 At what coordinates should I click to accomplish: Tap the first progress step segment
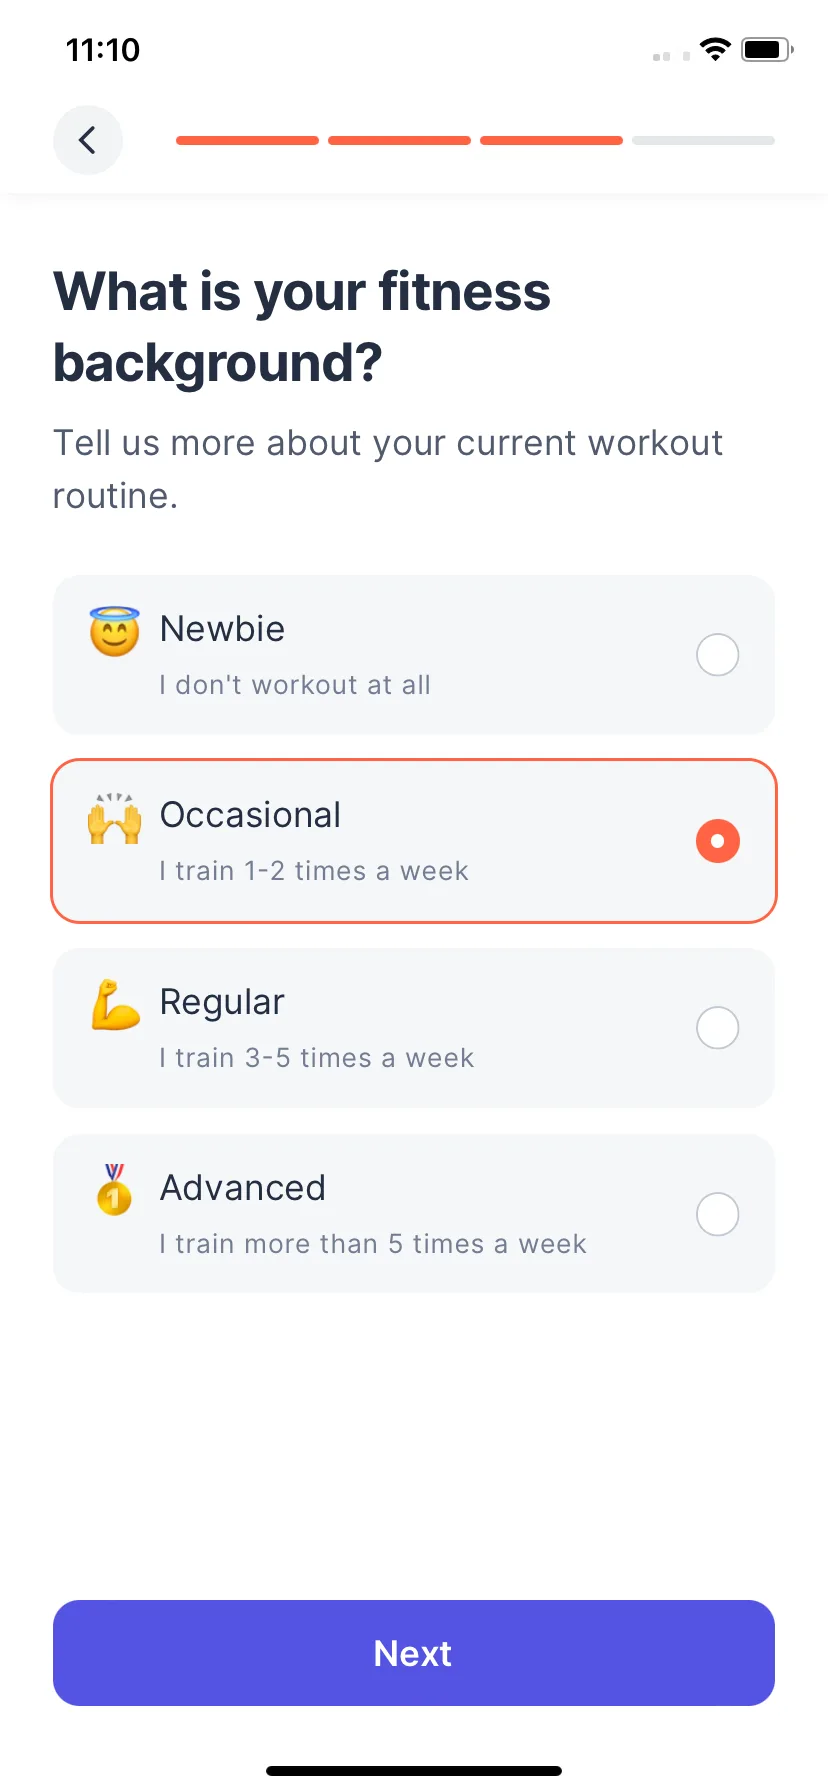click(x=248, y=141)
